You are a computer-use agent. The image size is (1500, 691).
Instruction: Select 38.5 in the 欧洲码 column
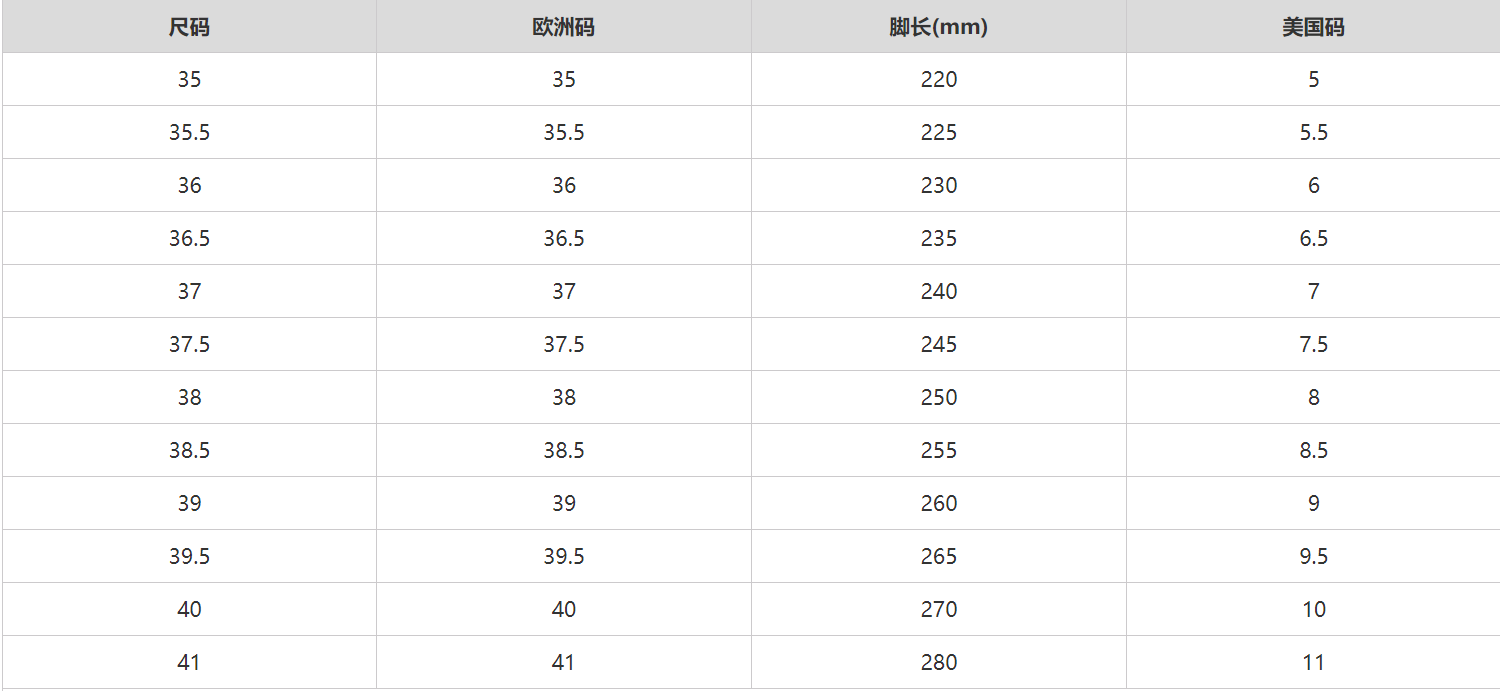click(564, 451)
